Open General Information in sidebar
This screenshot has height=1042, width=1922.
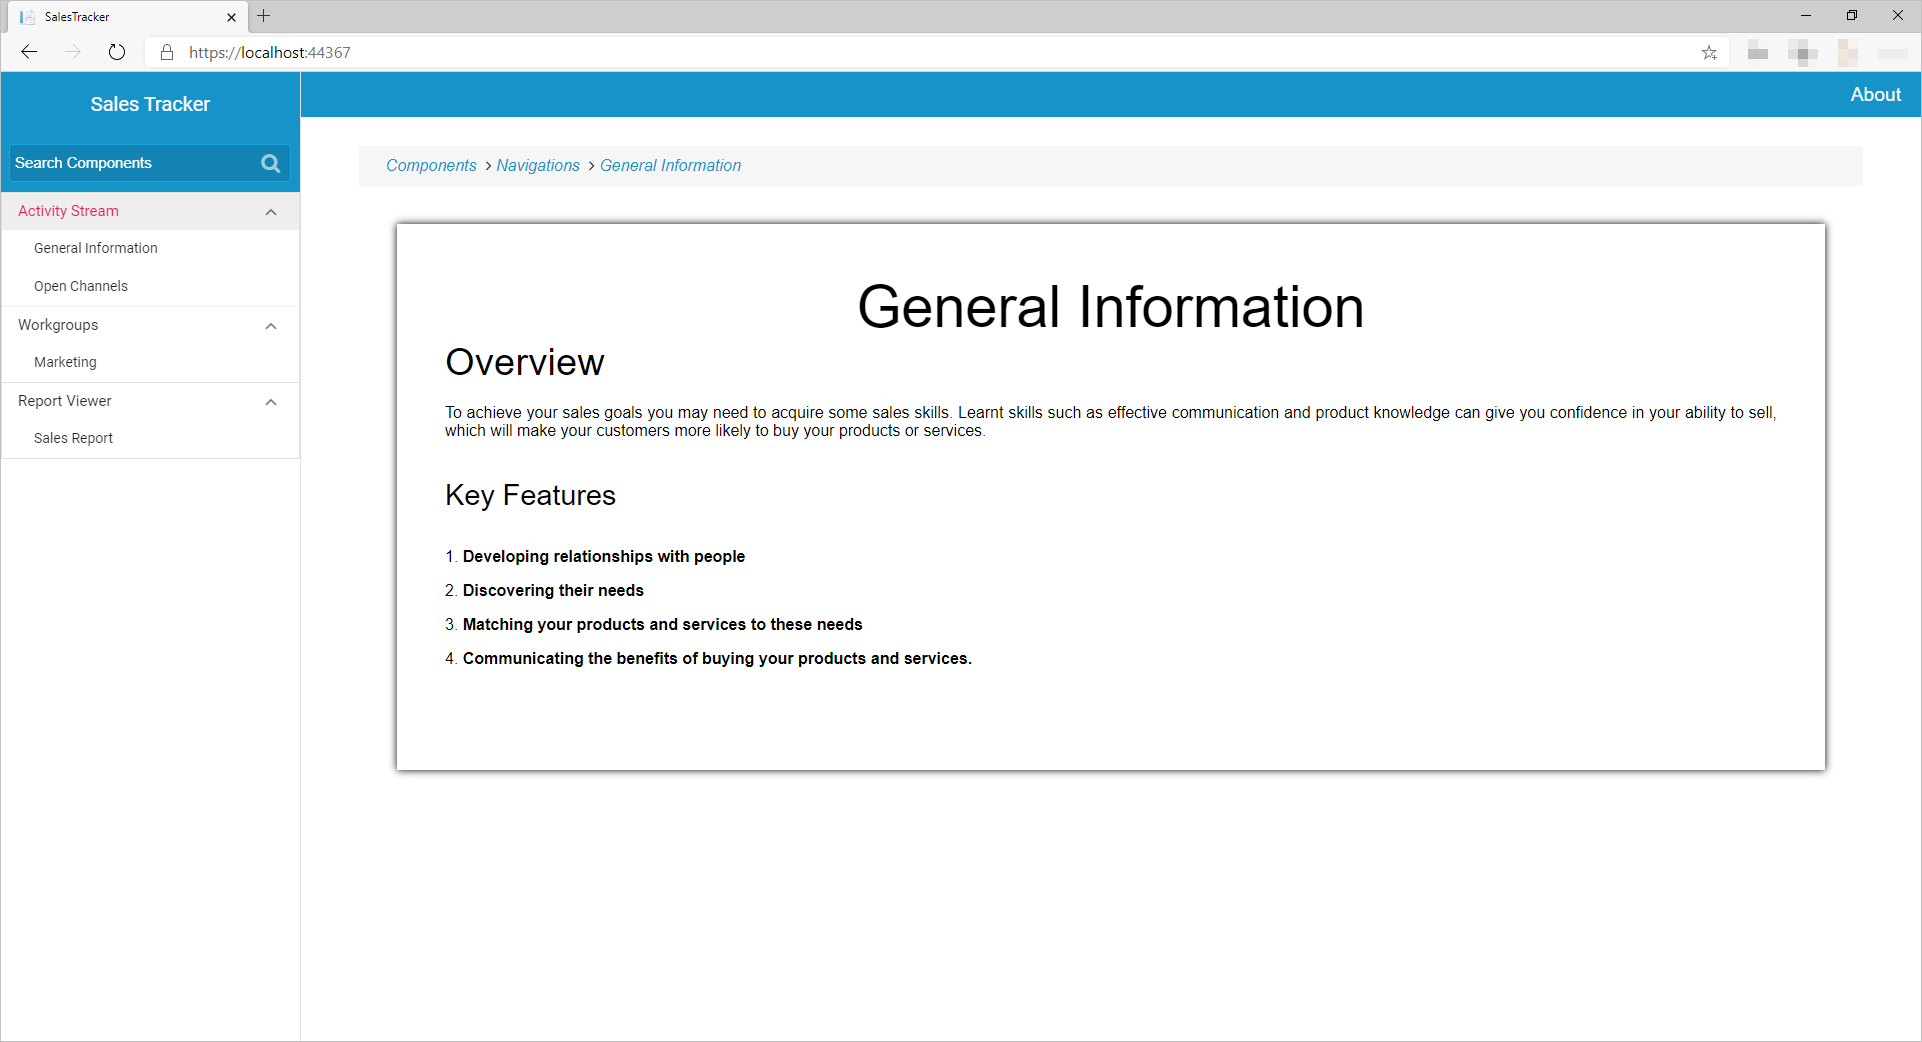tap(96, 248)
